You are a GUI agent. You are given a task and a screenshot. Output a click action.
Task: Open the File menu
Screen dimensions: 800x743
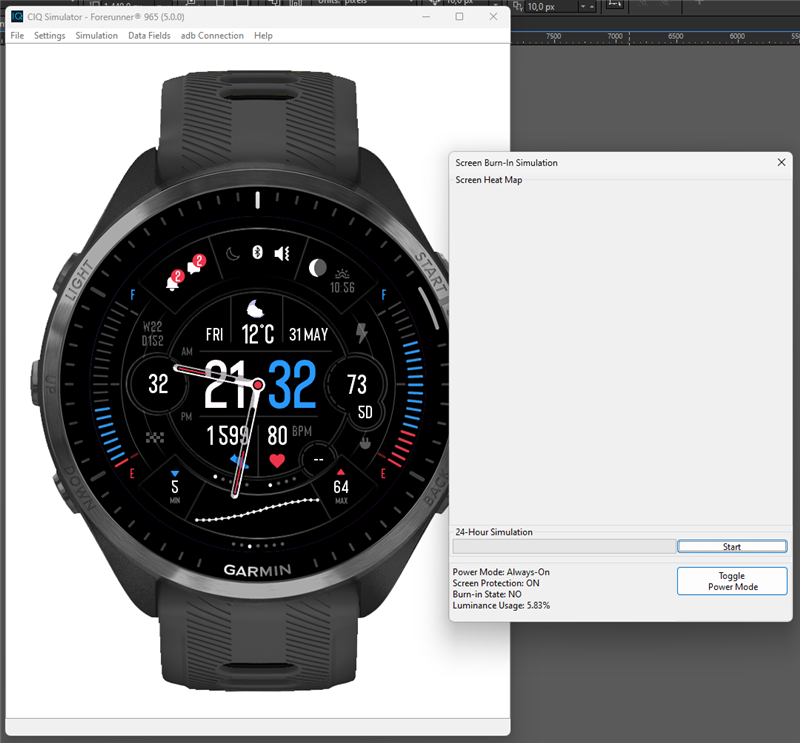[17, 35]
